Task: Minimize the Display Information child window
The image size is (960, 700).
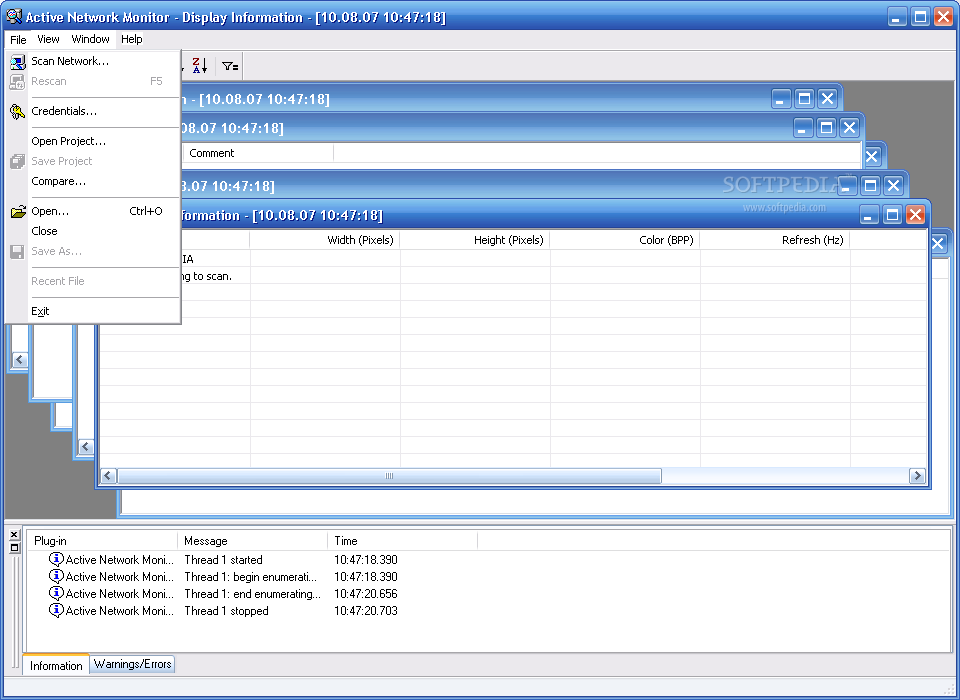Action: (869, 214)
